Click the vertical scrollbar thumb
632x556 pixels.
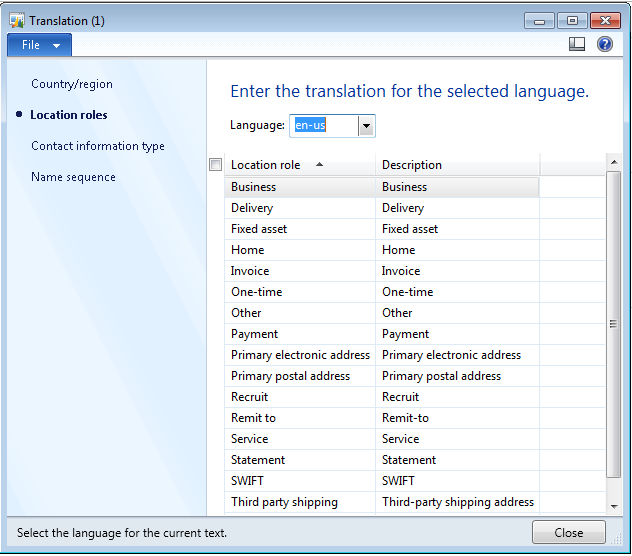point(613,324)
